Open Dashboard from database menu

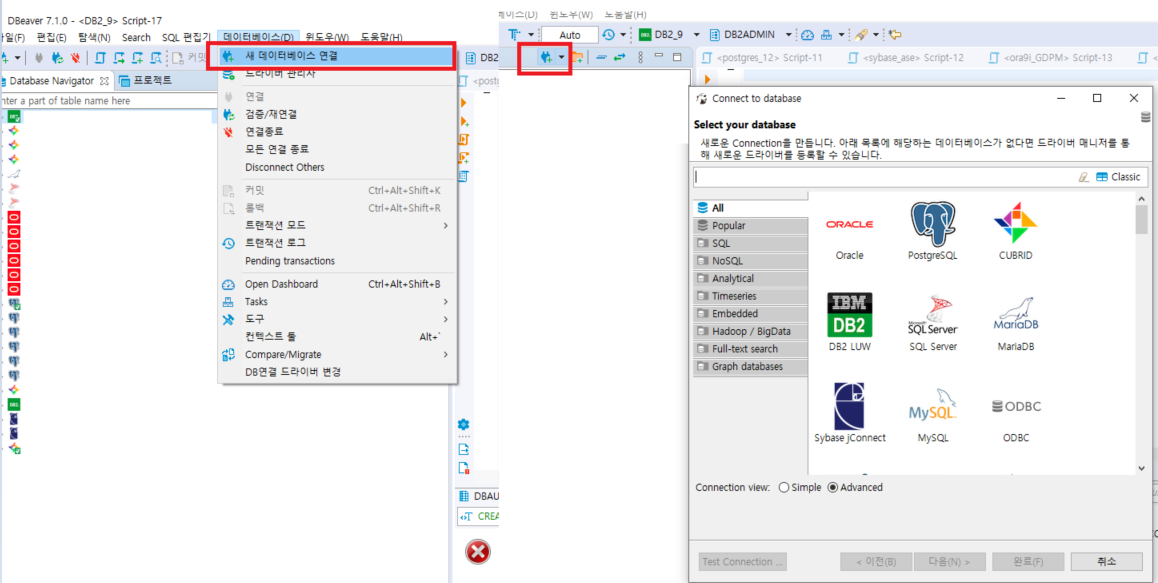pyautogui.click(x=337, y=284)
